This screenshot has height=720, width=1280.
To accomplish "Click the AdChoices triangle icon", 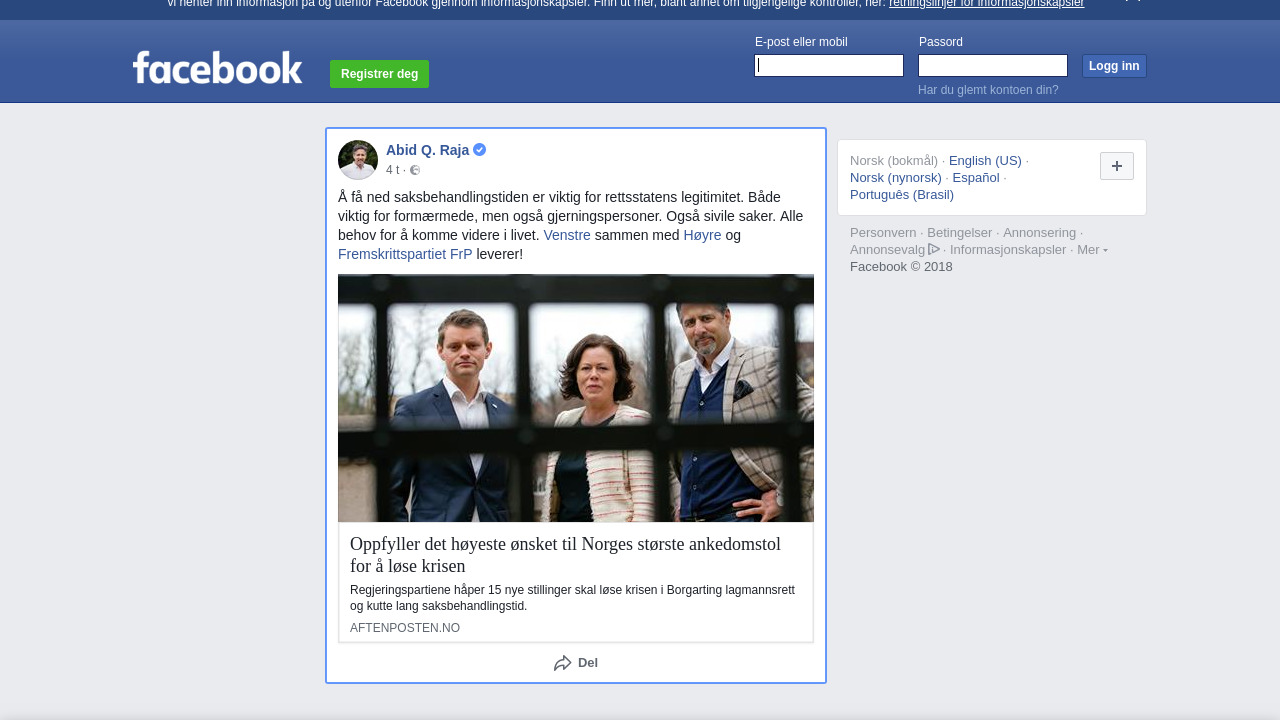I will click(x=934, y=249).
